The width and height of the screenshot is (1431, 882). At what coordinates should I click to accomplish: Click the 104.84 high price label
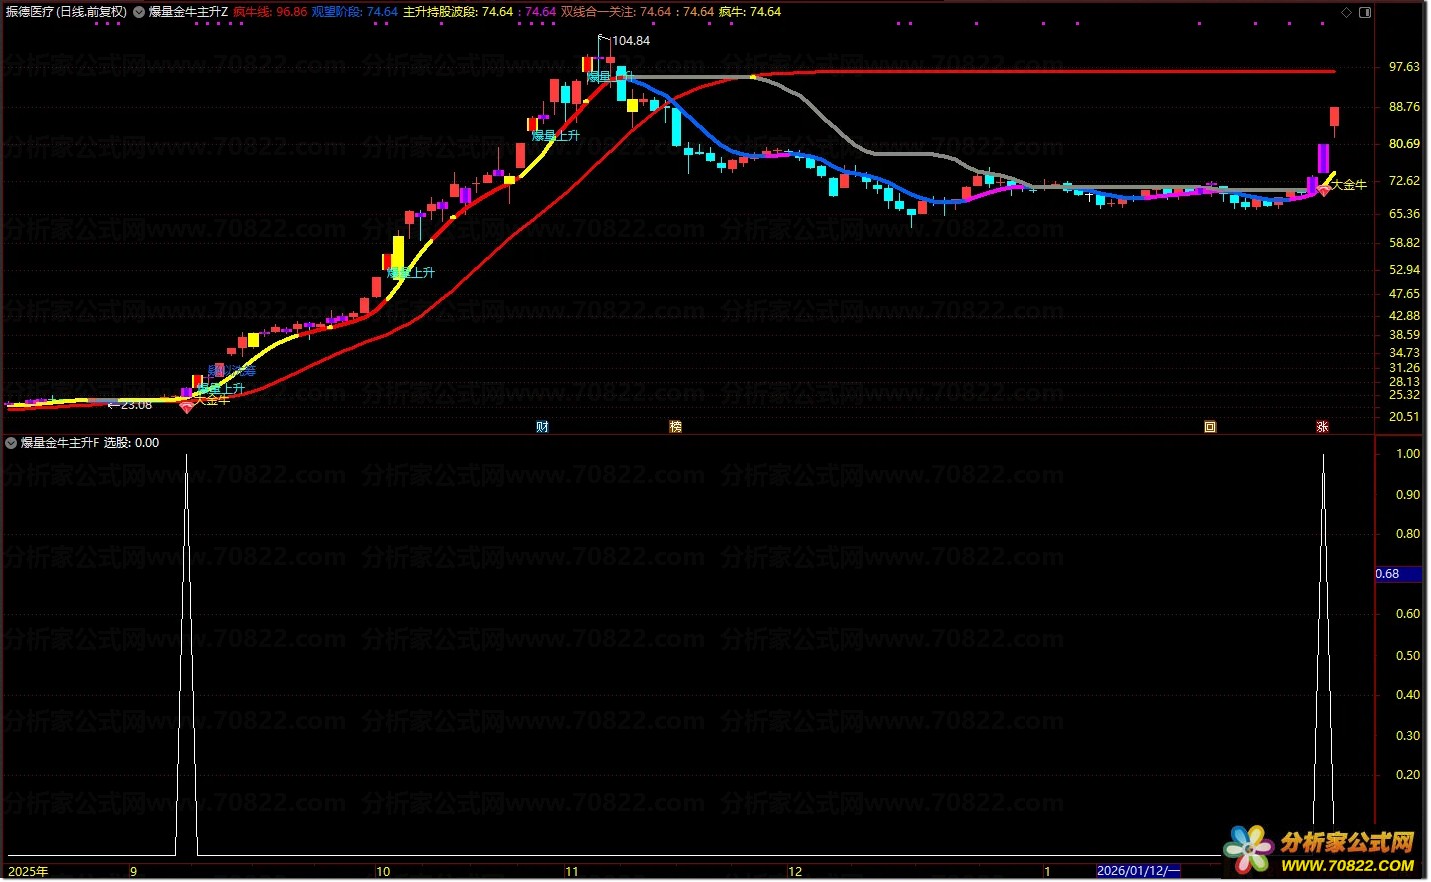click(x=630, y=41)
